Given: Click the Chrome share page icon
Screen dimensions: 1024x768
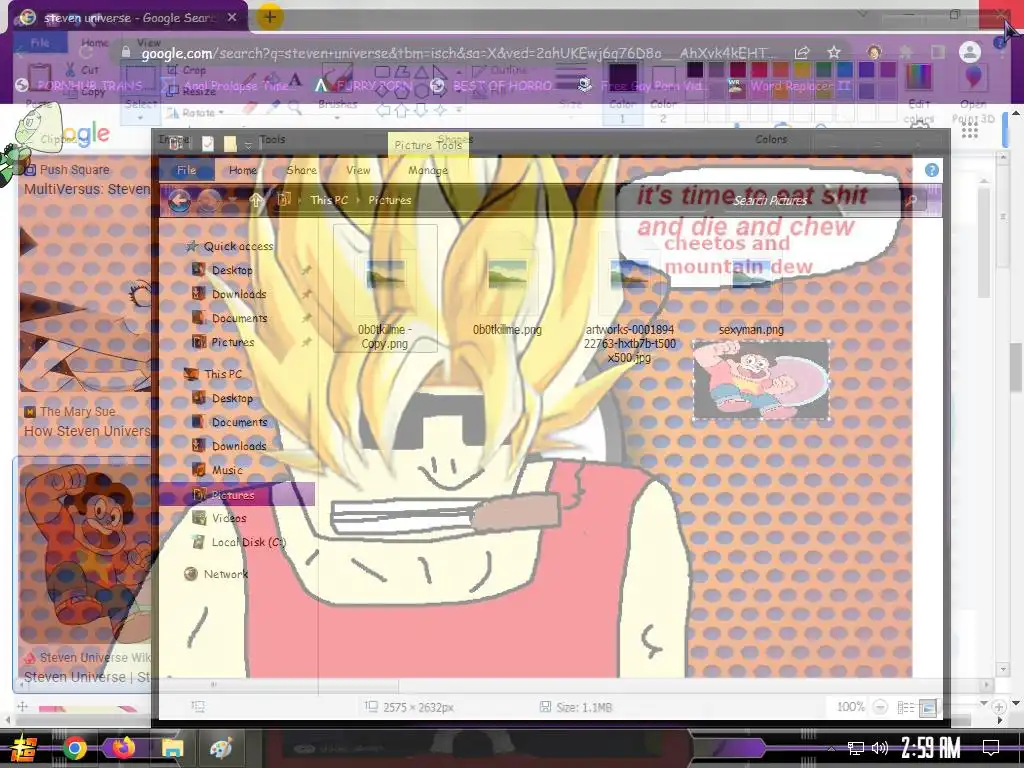Looking at the screenshot, I should 802,52.
